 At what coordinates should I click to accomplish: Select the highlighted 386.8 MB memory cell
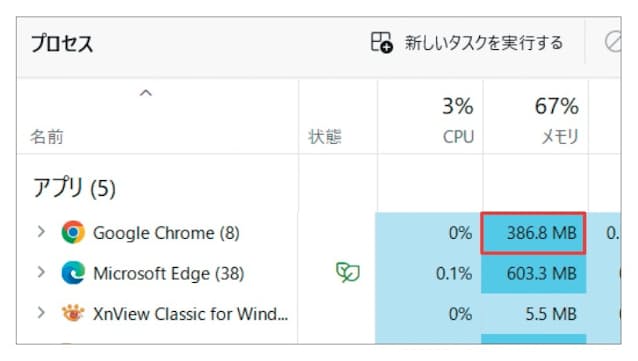[533, 233]
